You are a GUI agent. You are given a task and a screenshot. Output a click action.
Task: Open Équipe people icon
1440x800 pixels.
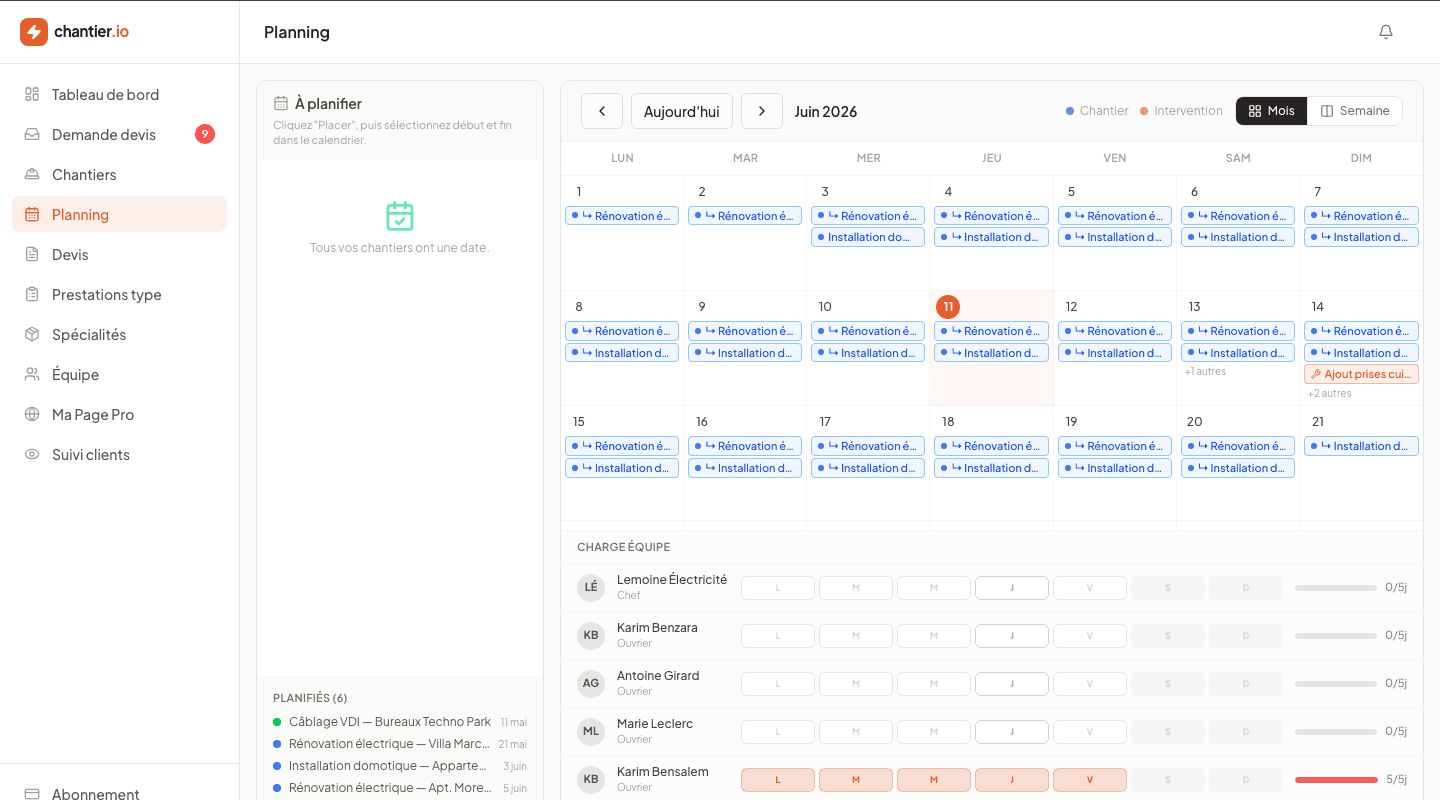tap(32, 375)
